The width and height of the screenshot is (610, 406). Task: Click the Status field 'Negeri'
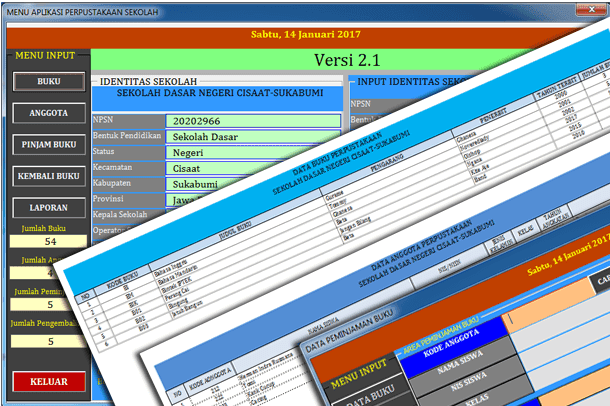pyautogui.click(x=241, y=152)
